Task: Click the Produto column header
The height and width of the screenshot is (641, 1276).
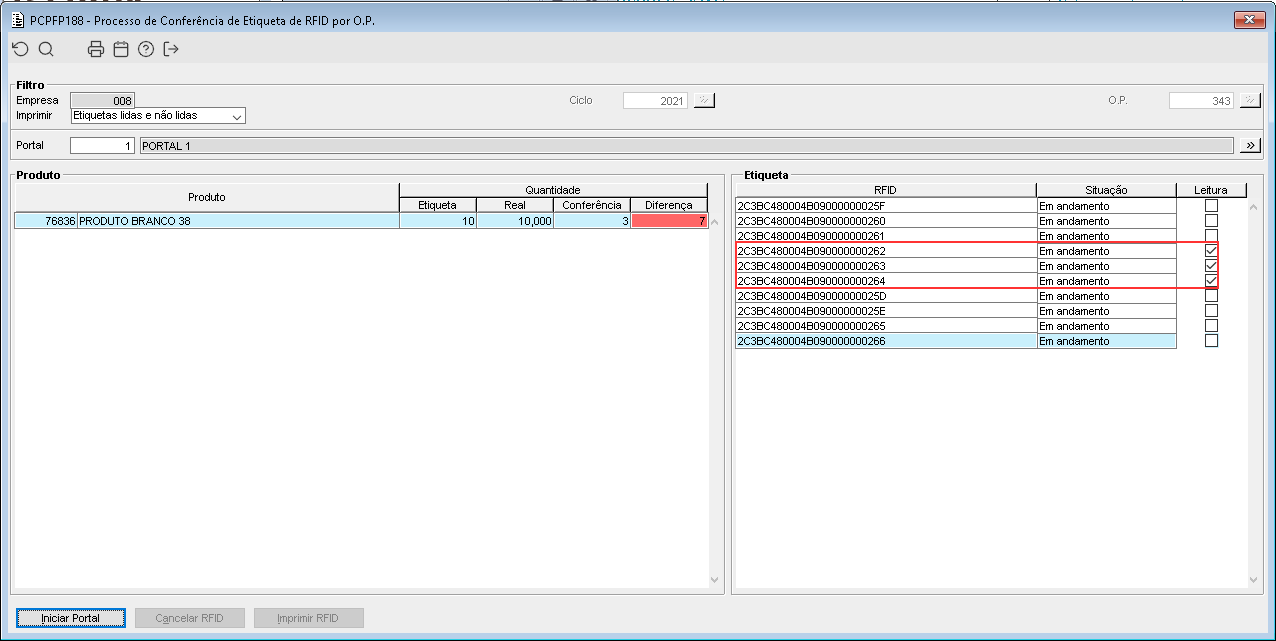Action: 207,197
